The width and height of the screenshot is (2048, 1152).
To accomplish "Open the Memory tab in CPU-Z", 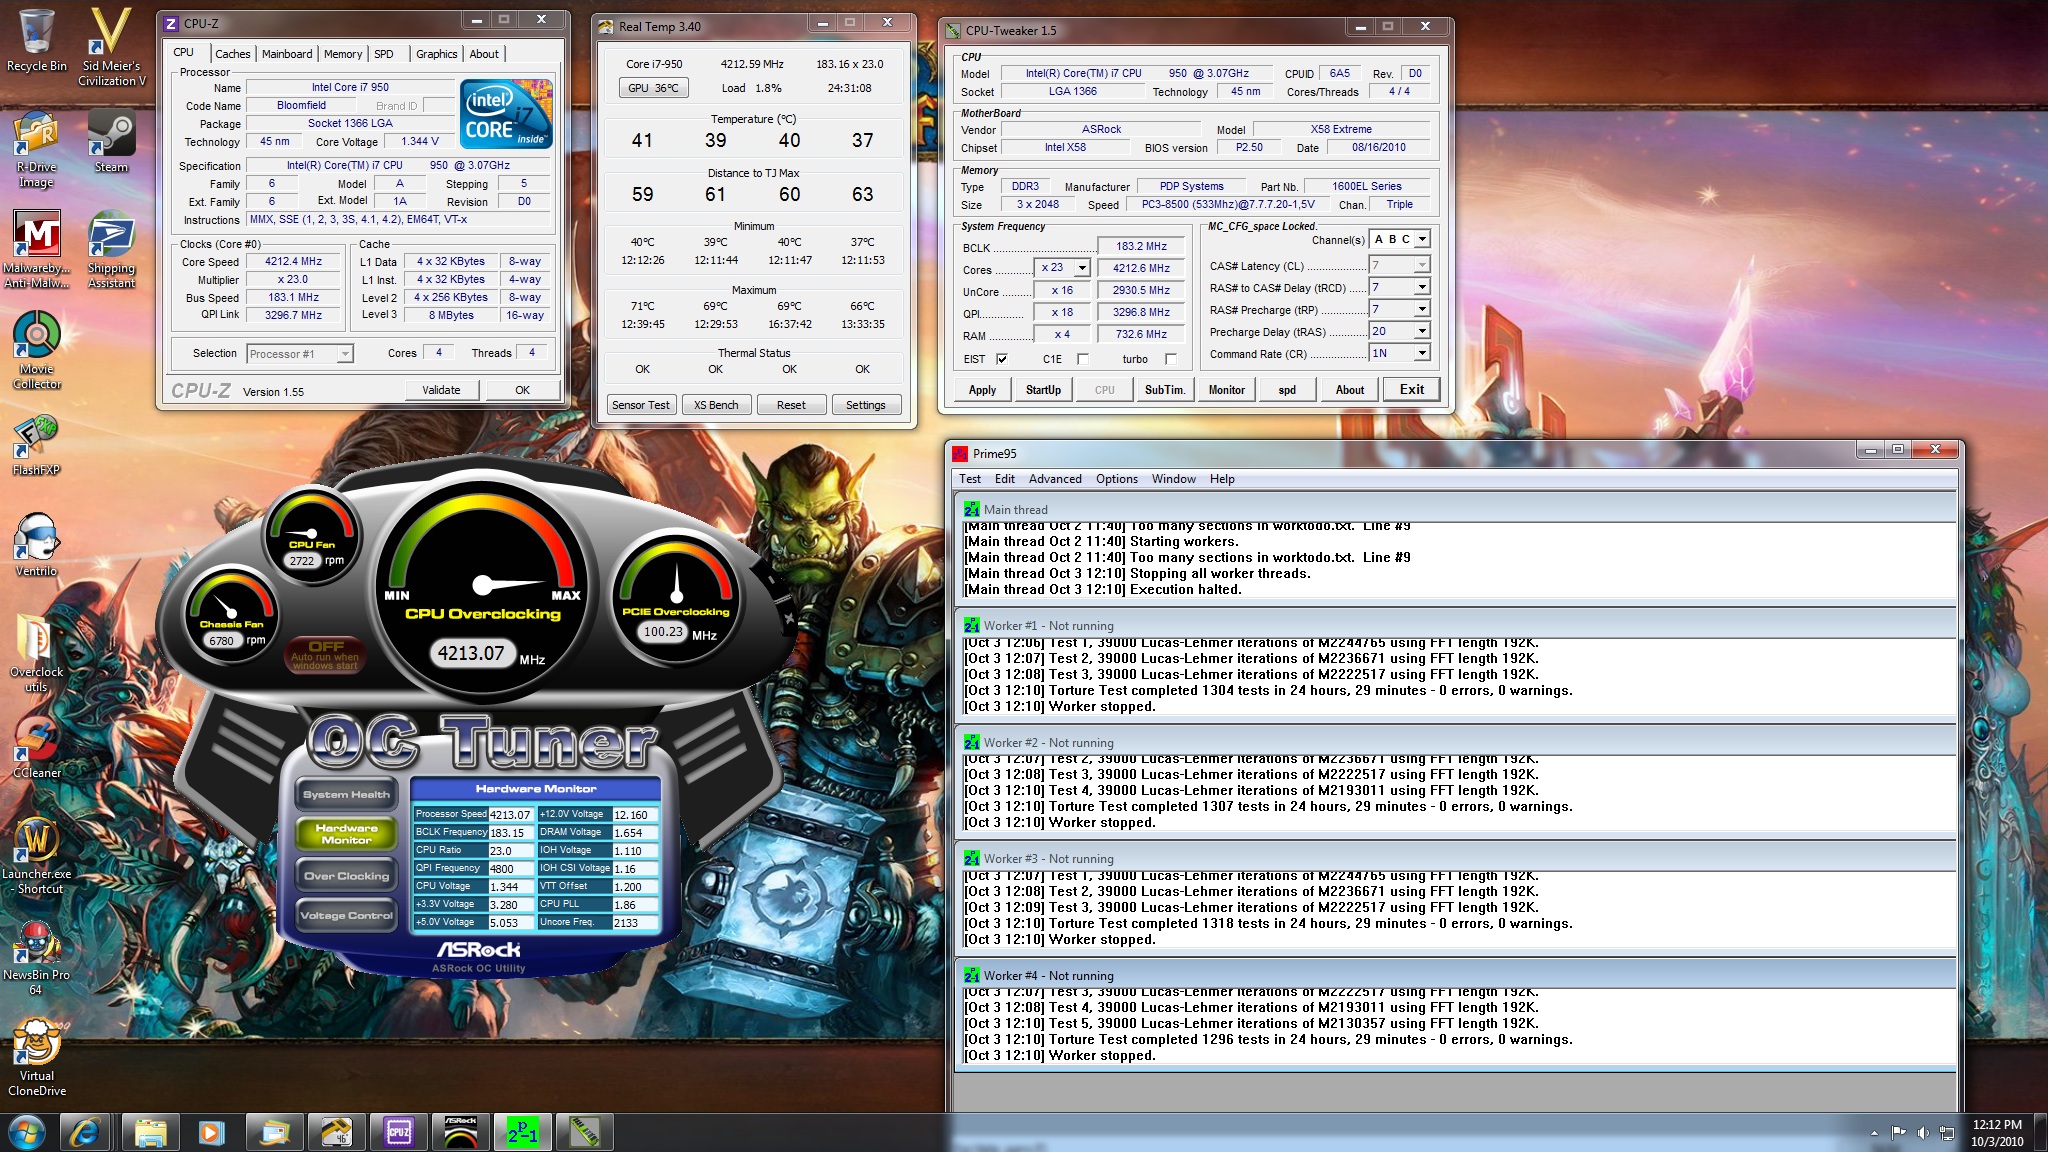I will pyautogui.click(x=343, y=54).
